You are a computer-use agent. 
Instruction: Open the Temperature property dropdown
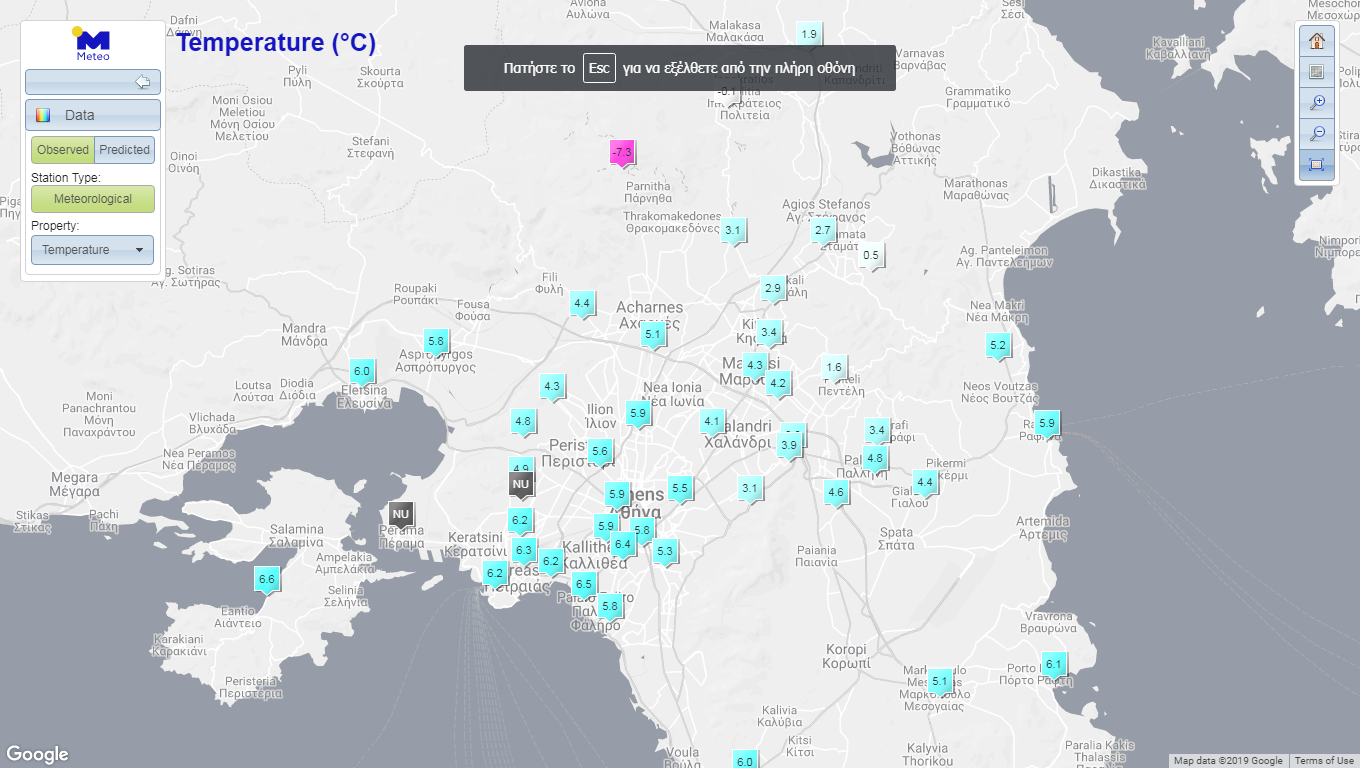pyautogui.click(x=92, y=250)
